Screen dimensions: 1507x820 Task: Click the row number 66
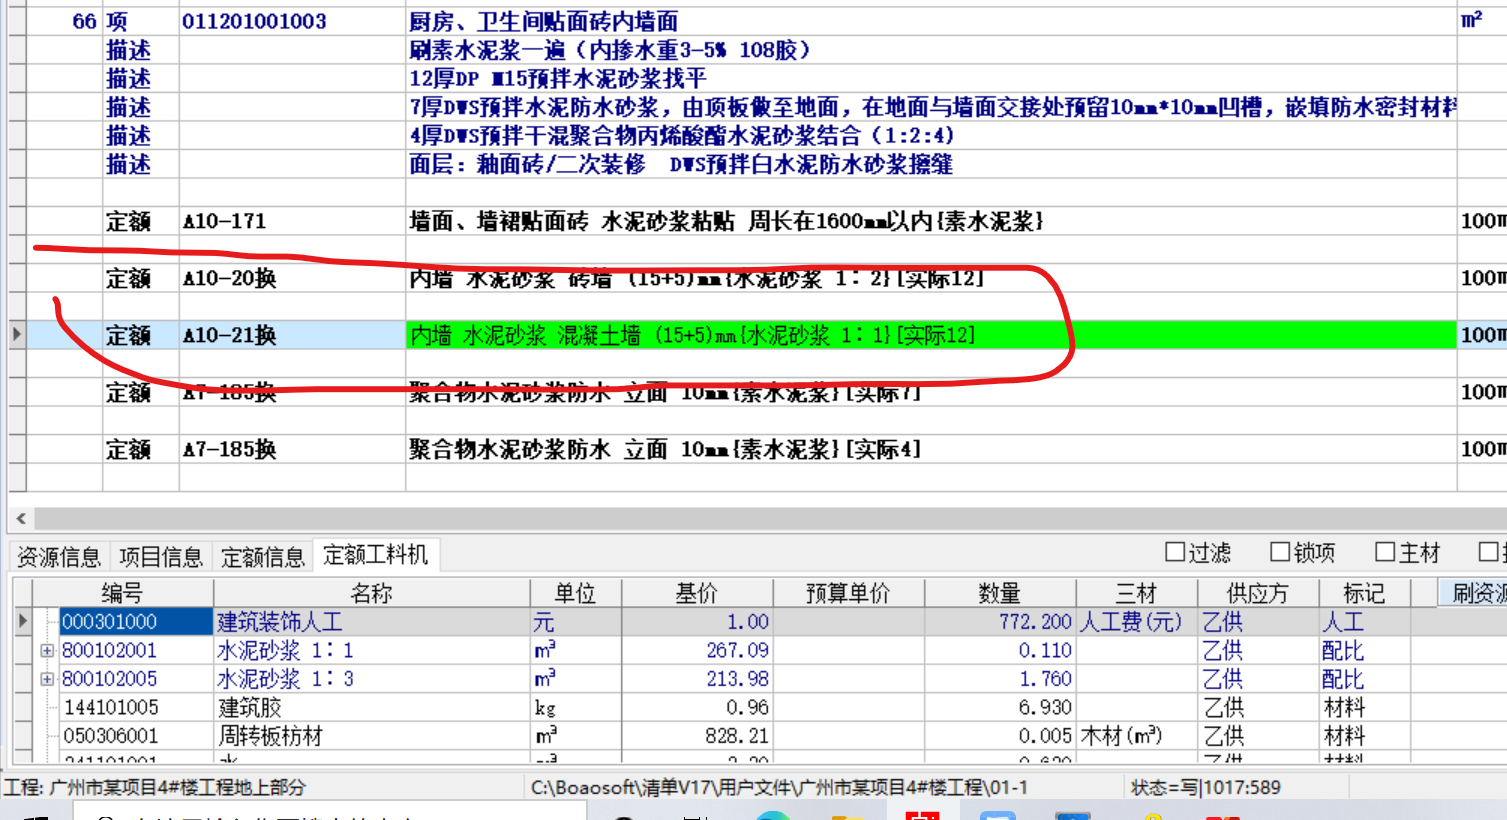84,21
